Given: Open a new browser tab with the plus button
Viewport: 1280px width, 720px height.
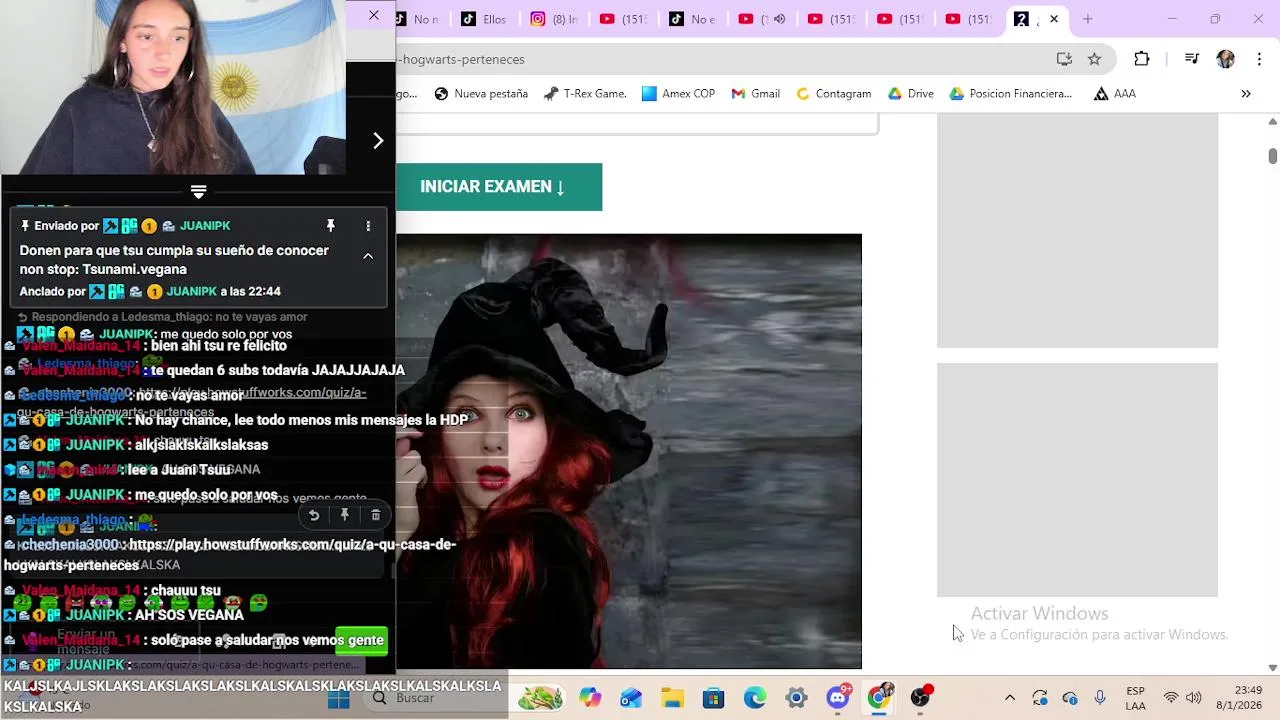Looking at the screenshot, I should (1088, 19).
